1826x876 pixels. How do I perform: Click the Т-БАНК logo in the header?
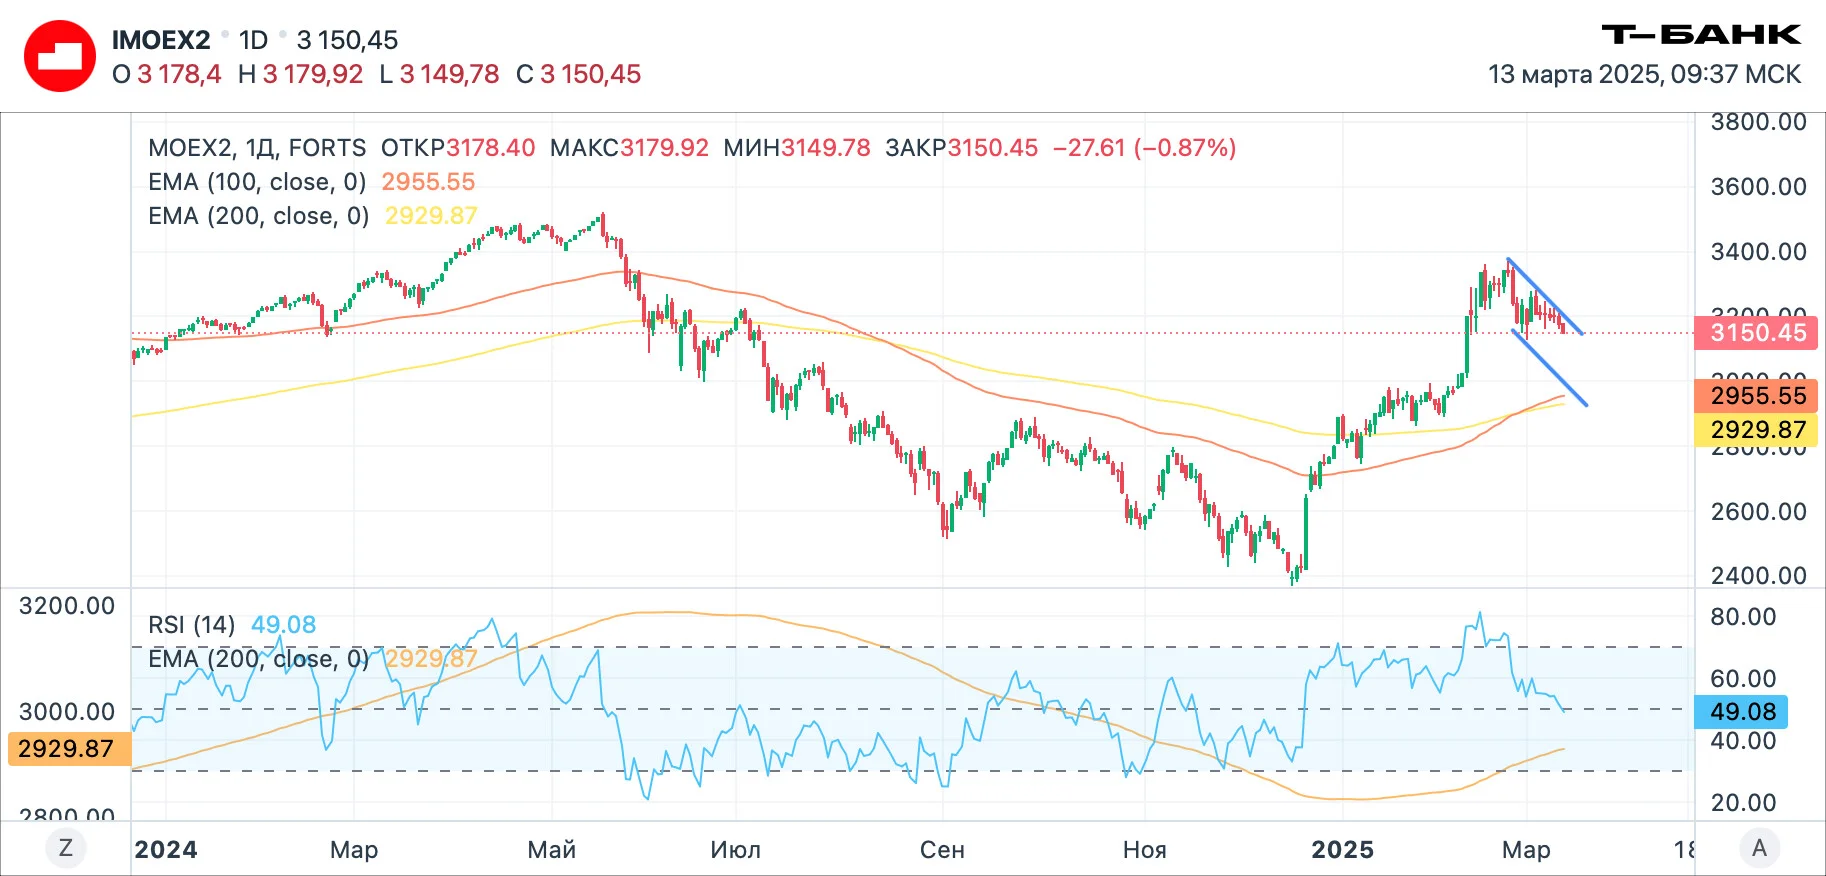tap(1701, 35)
